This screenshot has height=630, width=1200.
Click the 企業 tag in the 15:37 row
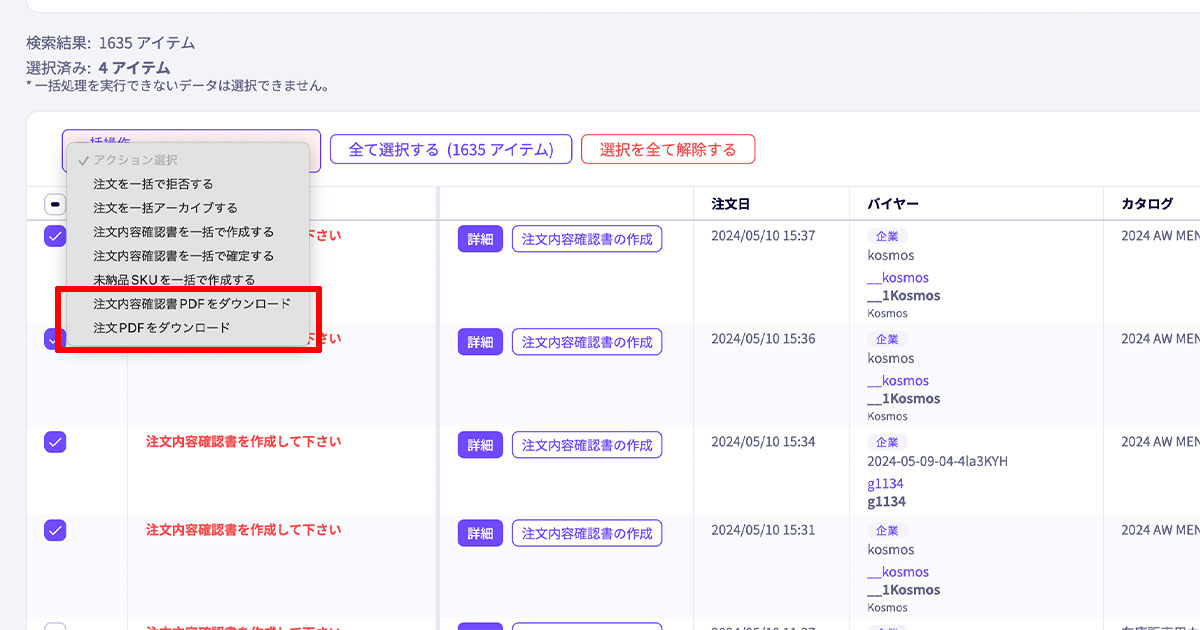[887, 236]
